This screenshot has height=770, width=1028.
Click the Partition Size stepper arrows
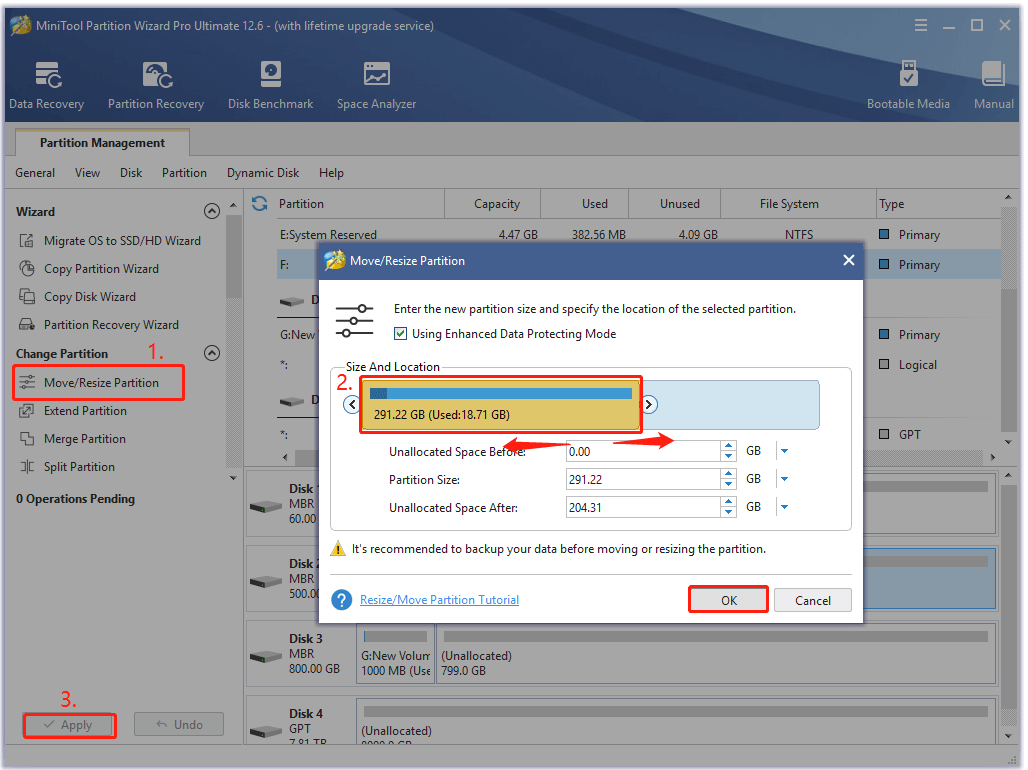pos(728,479)
